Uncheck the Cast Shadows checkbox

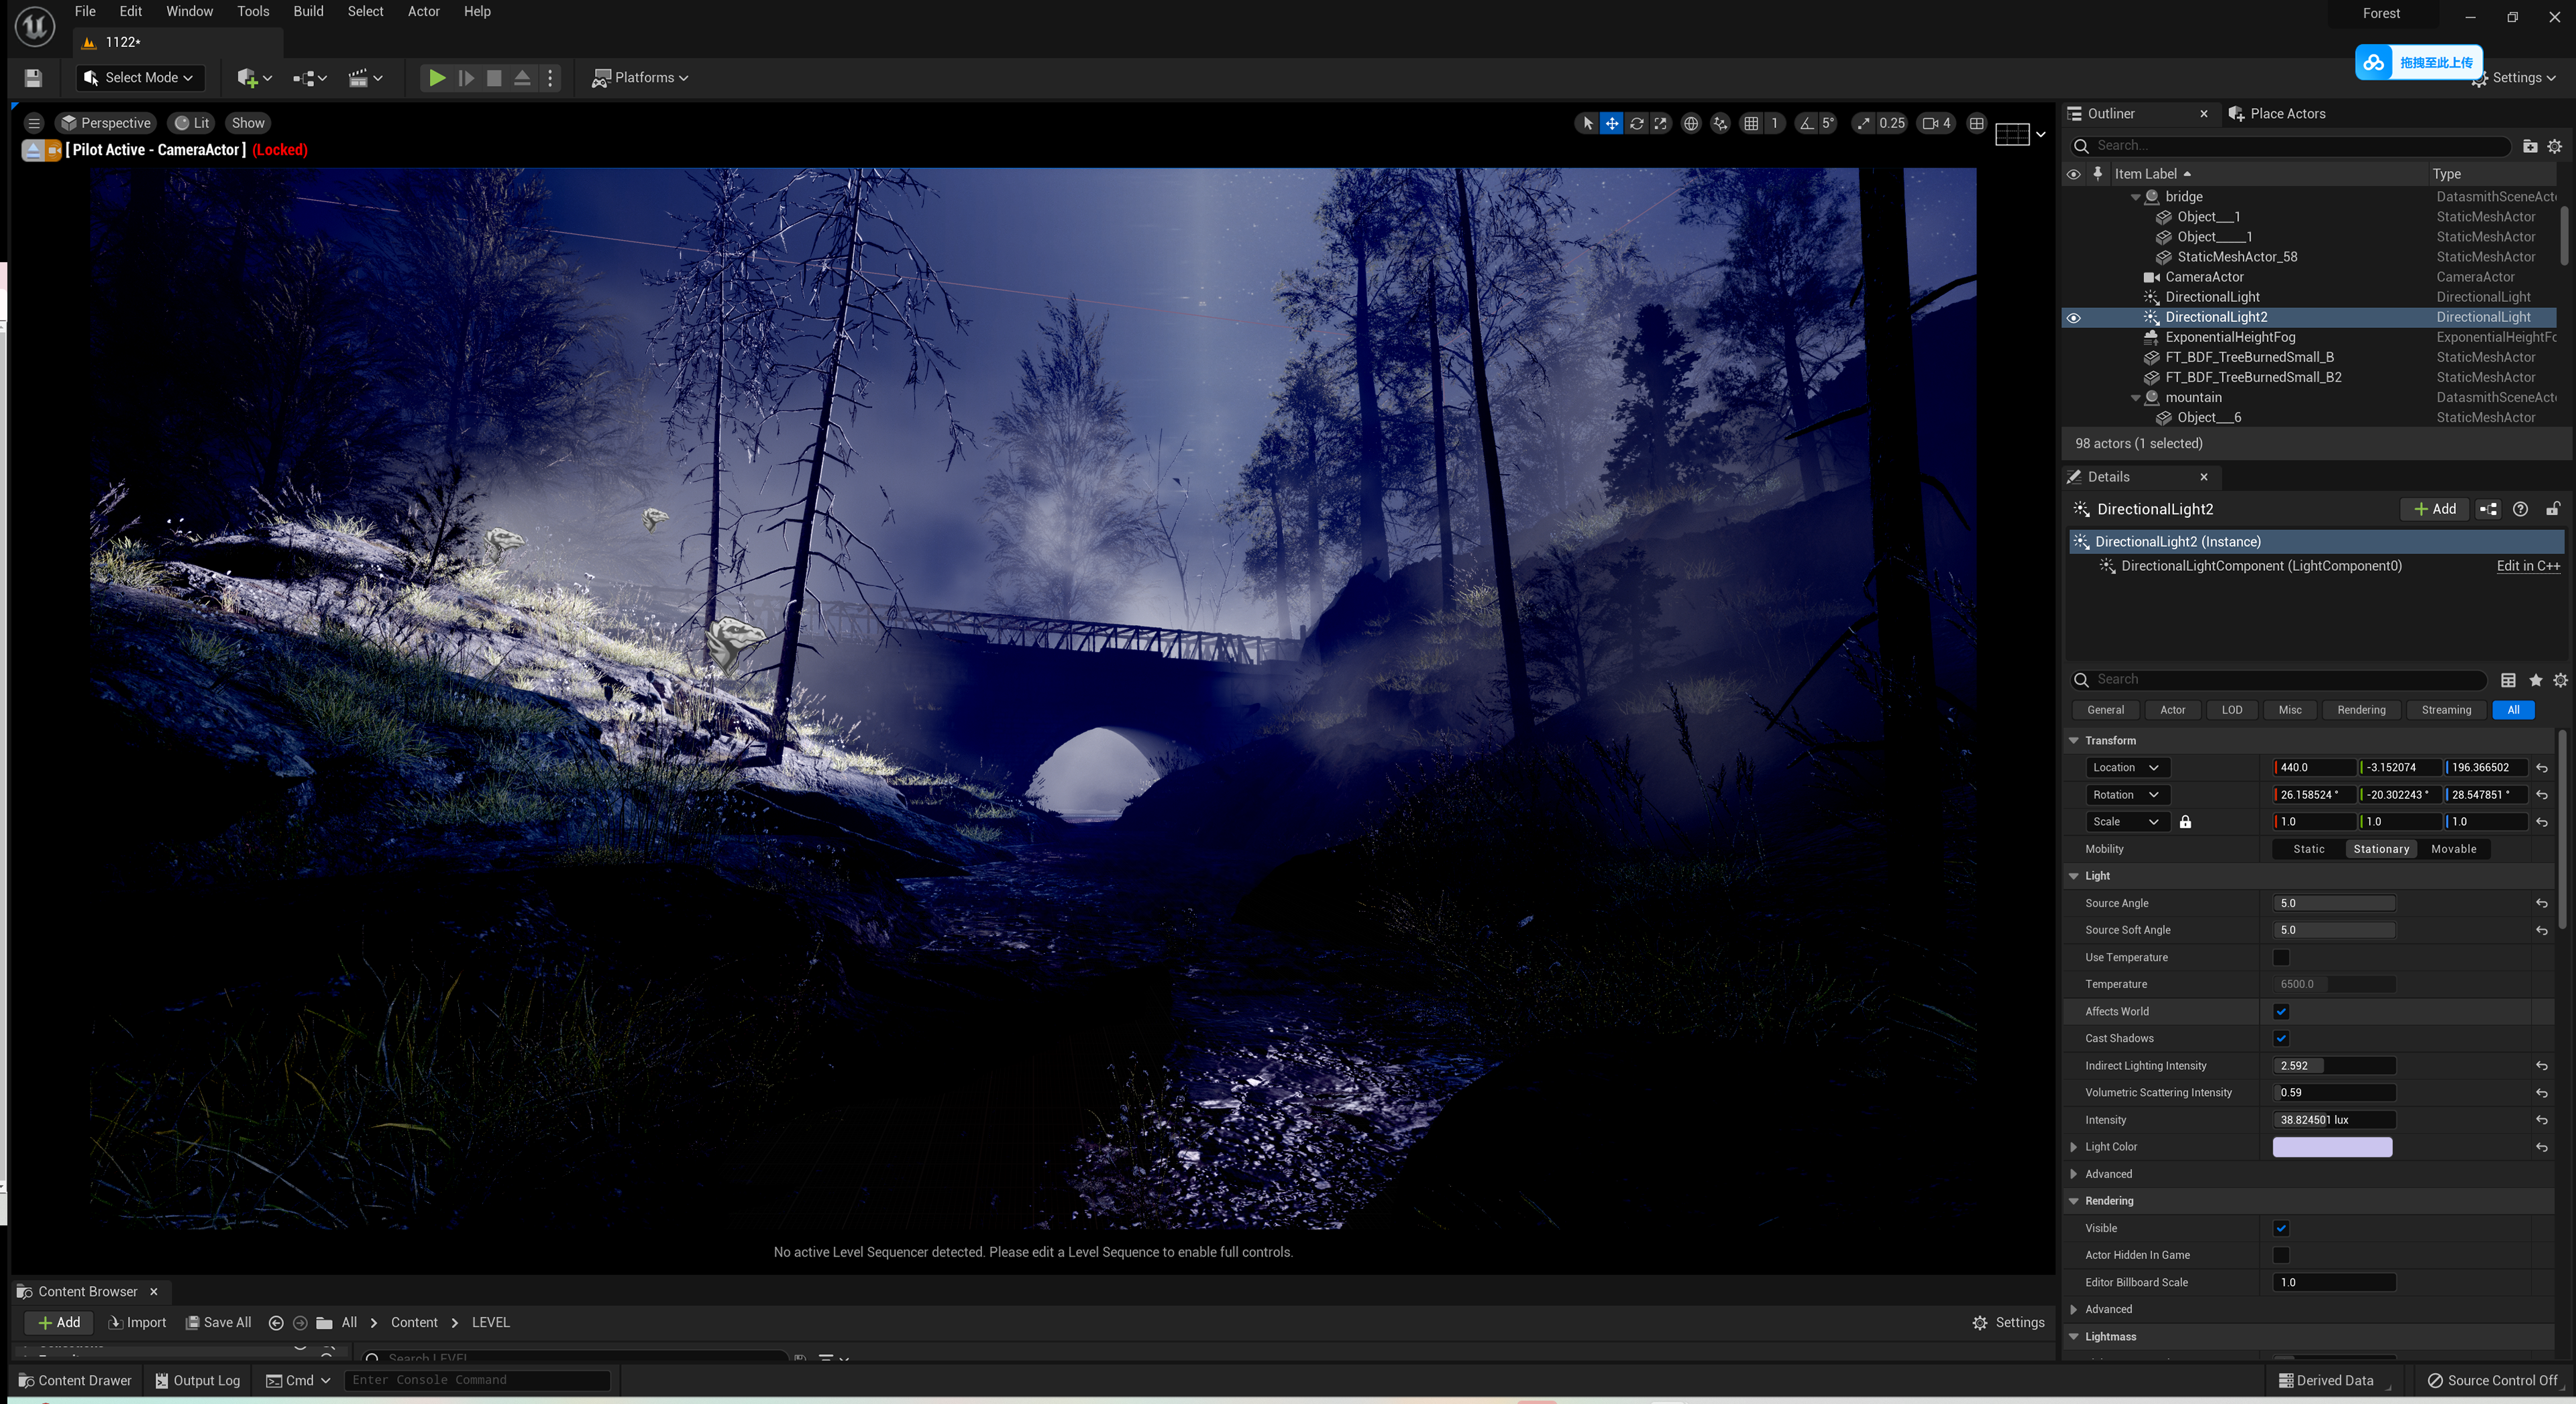click(x=2281, y=1038)
